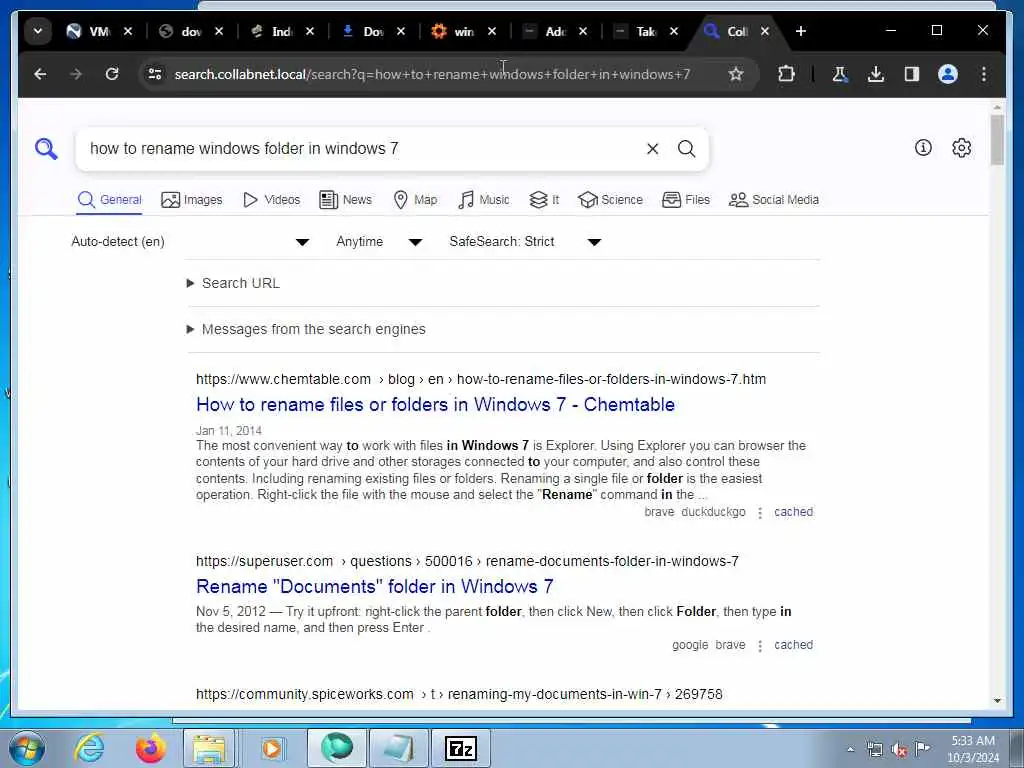Open more options for superuser result
The image size is (1024, 768).
760,646
